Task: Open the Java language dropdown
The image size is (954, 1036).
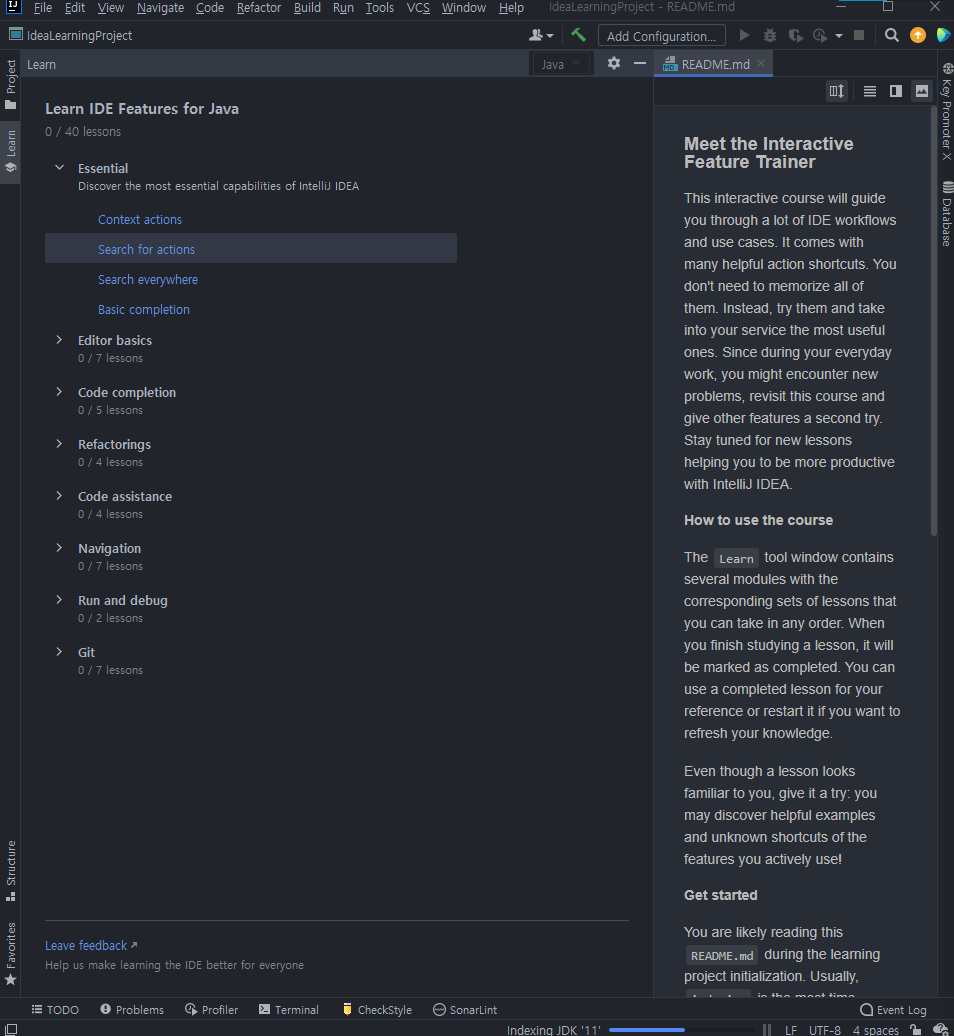Action: pos(560,64)
